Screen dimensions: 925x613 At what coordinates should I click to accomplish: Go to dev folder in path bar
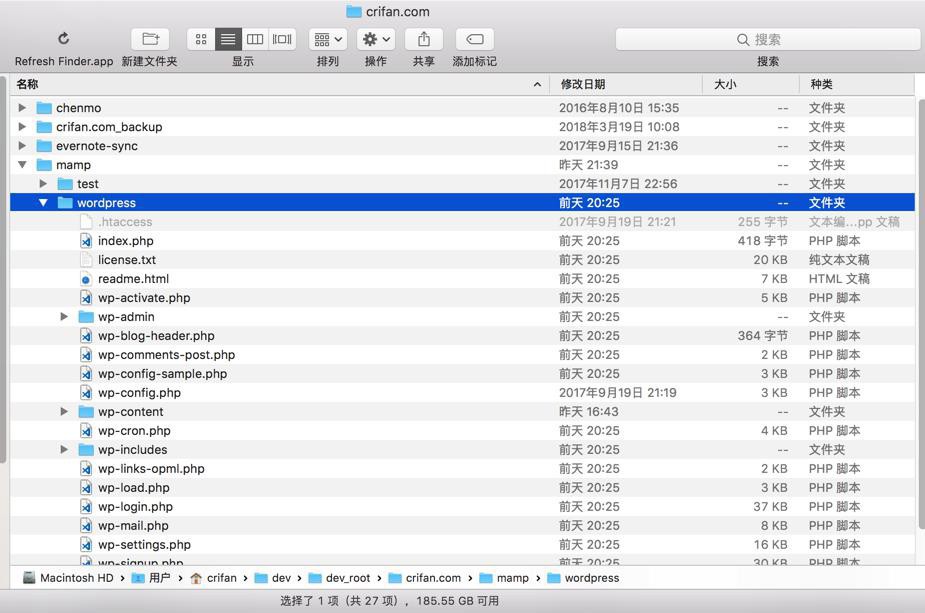tap(273, 578)
